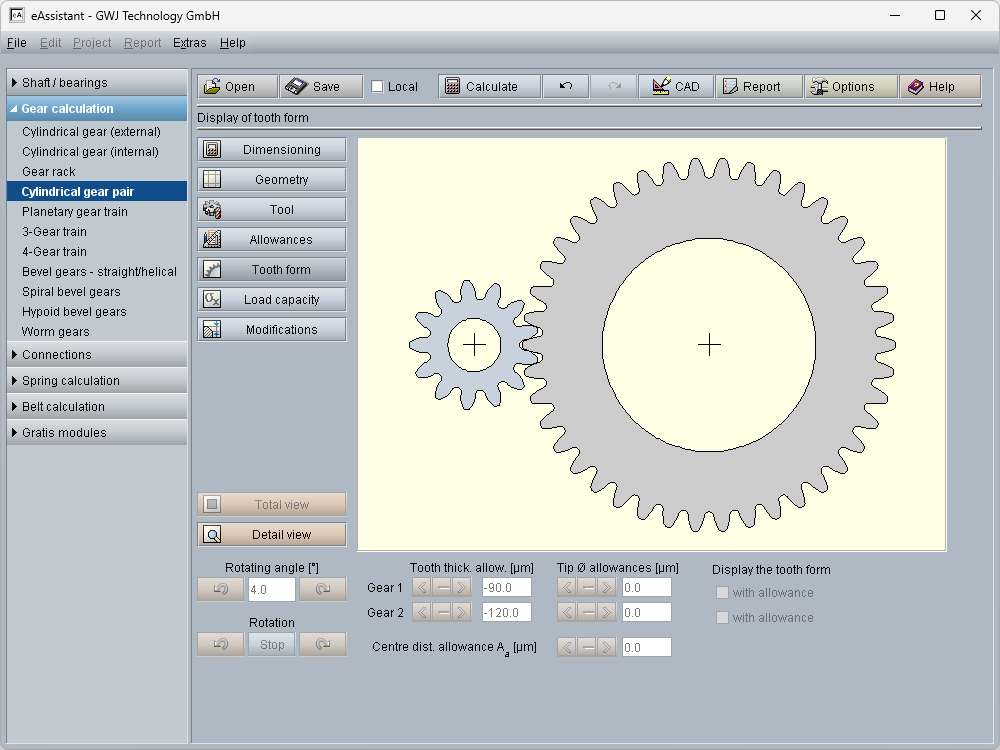The width and height of the screenshot is (1000, 750).
Task: Open Load capacity section
Action: [x=272, y=300]
